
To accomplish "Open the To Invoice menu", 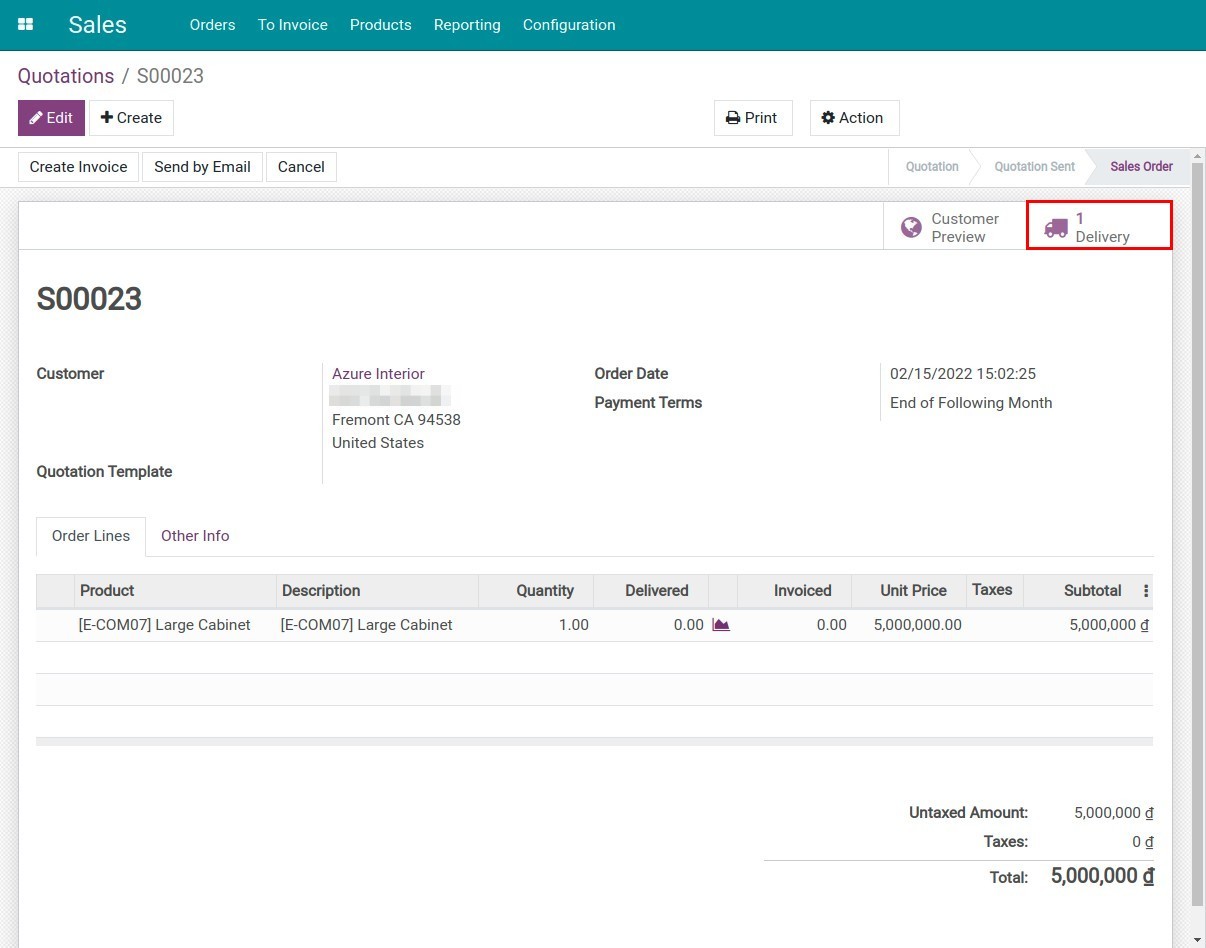I will [x=293, y=25].
